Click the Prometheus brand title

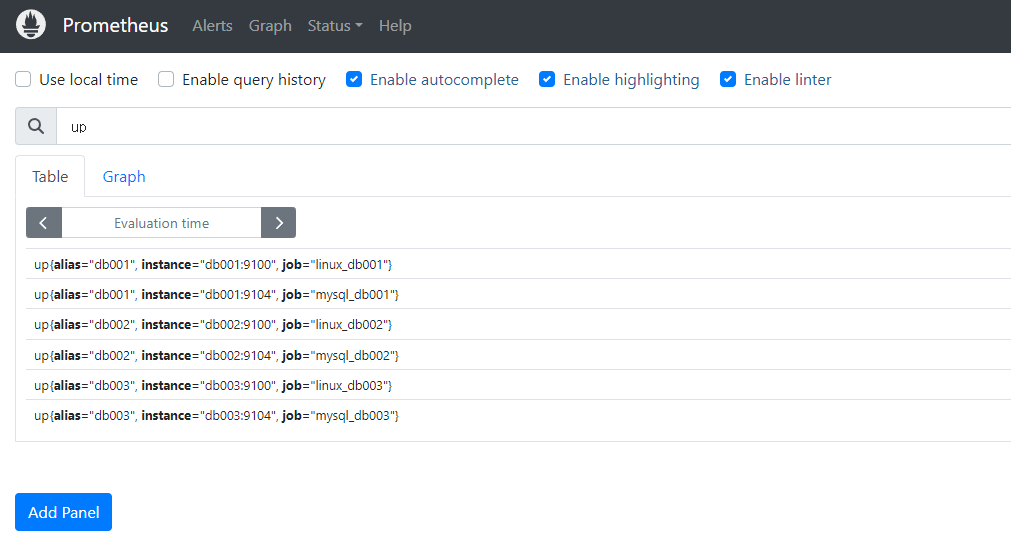[x=115, y=25]
